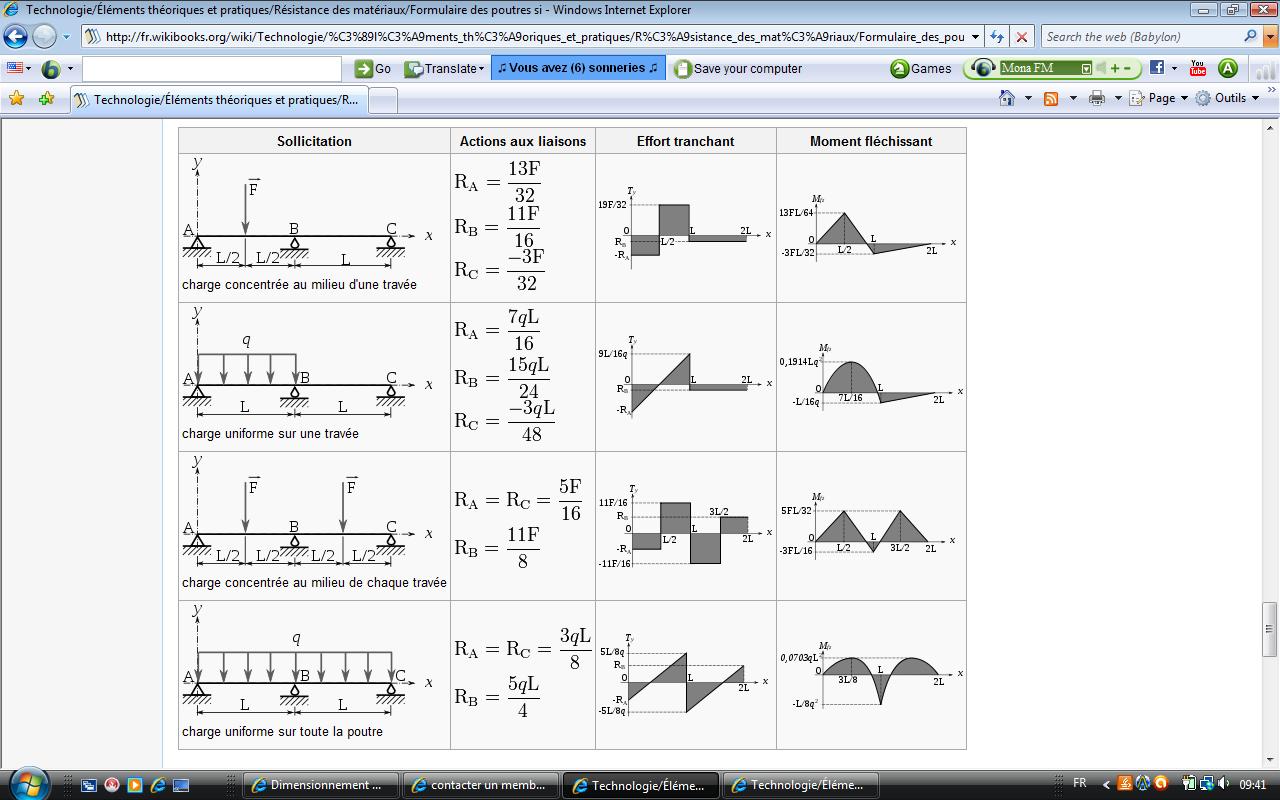The width and height of the screenshot is (1280, 800).
Task: Click 'charge concentrée au milieu d'une travée' caption
Action: coord(299,285)
